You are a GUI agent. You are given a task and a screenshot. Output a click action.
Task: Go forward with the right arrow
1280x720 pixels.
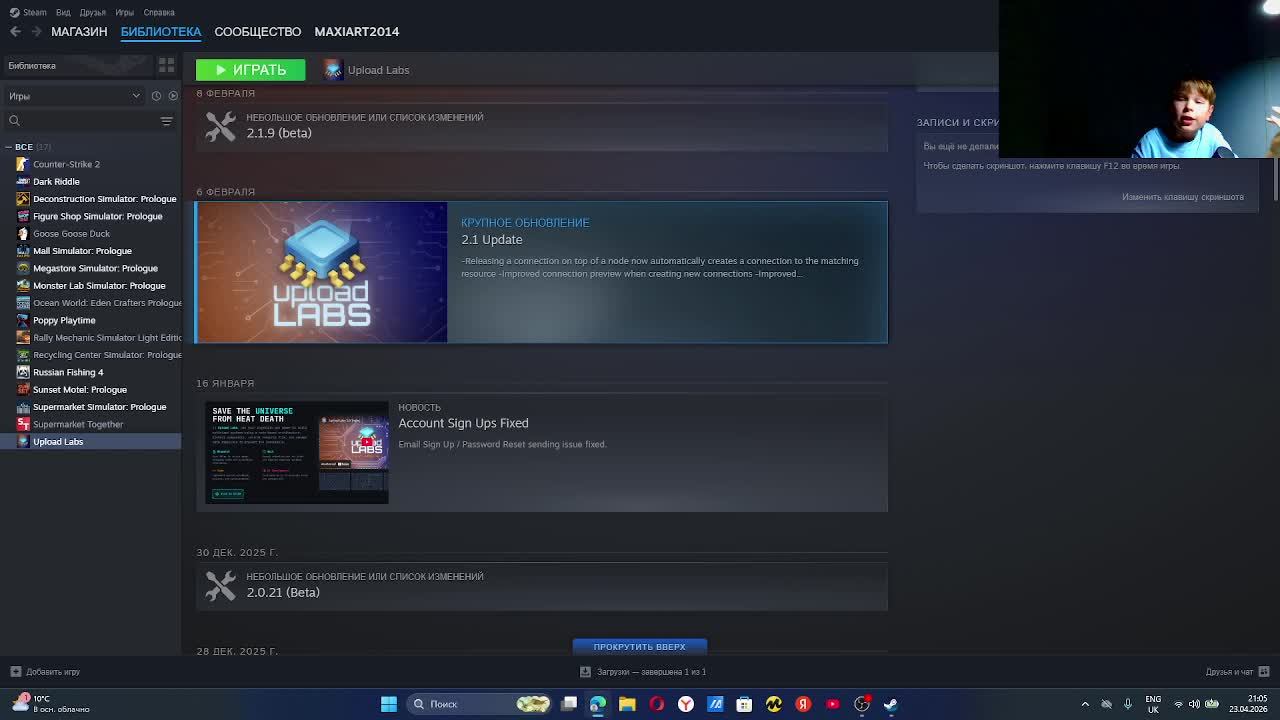[x=36, y=32]
